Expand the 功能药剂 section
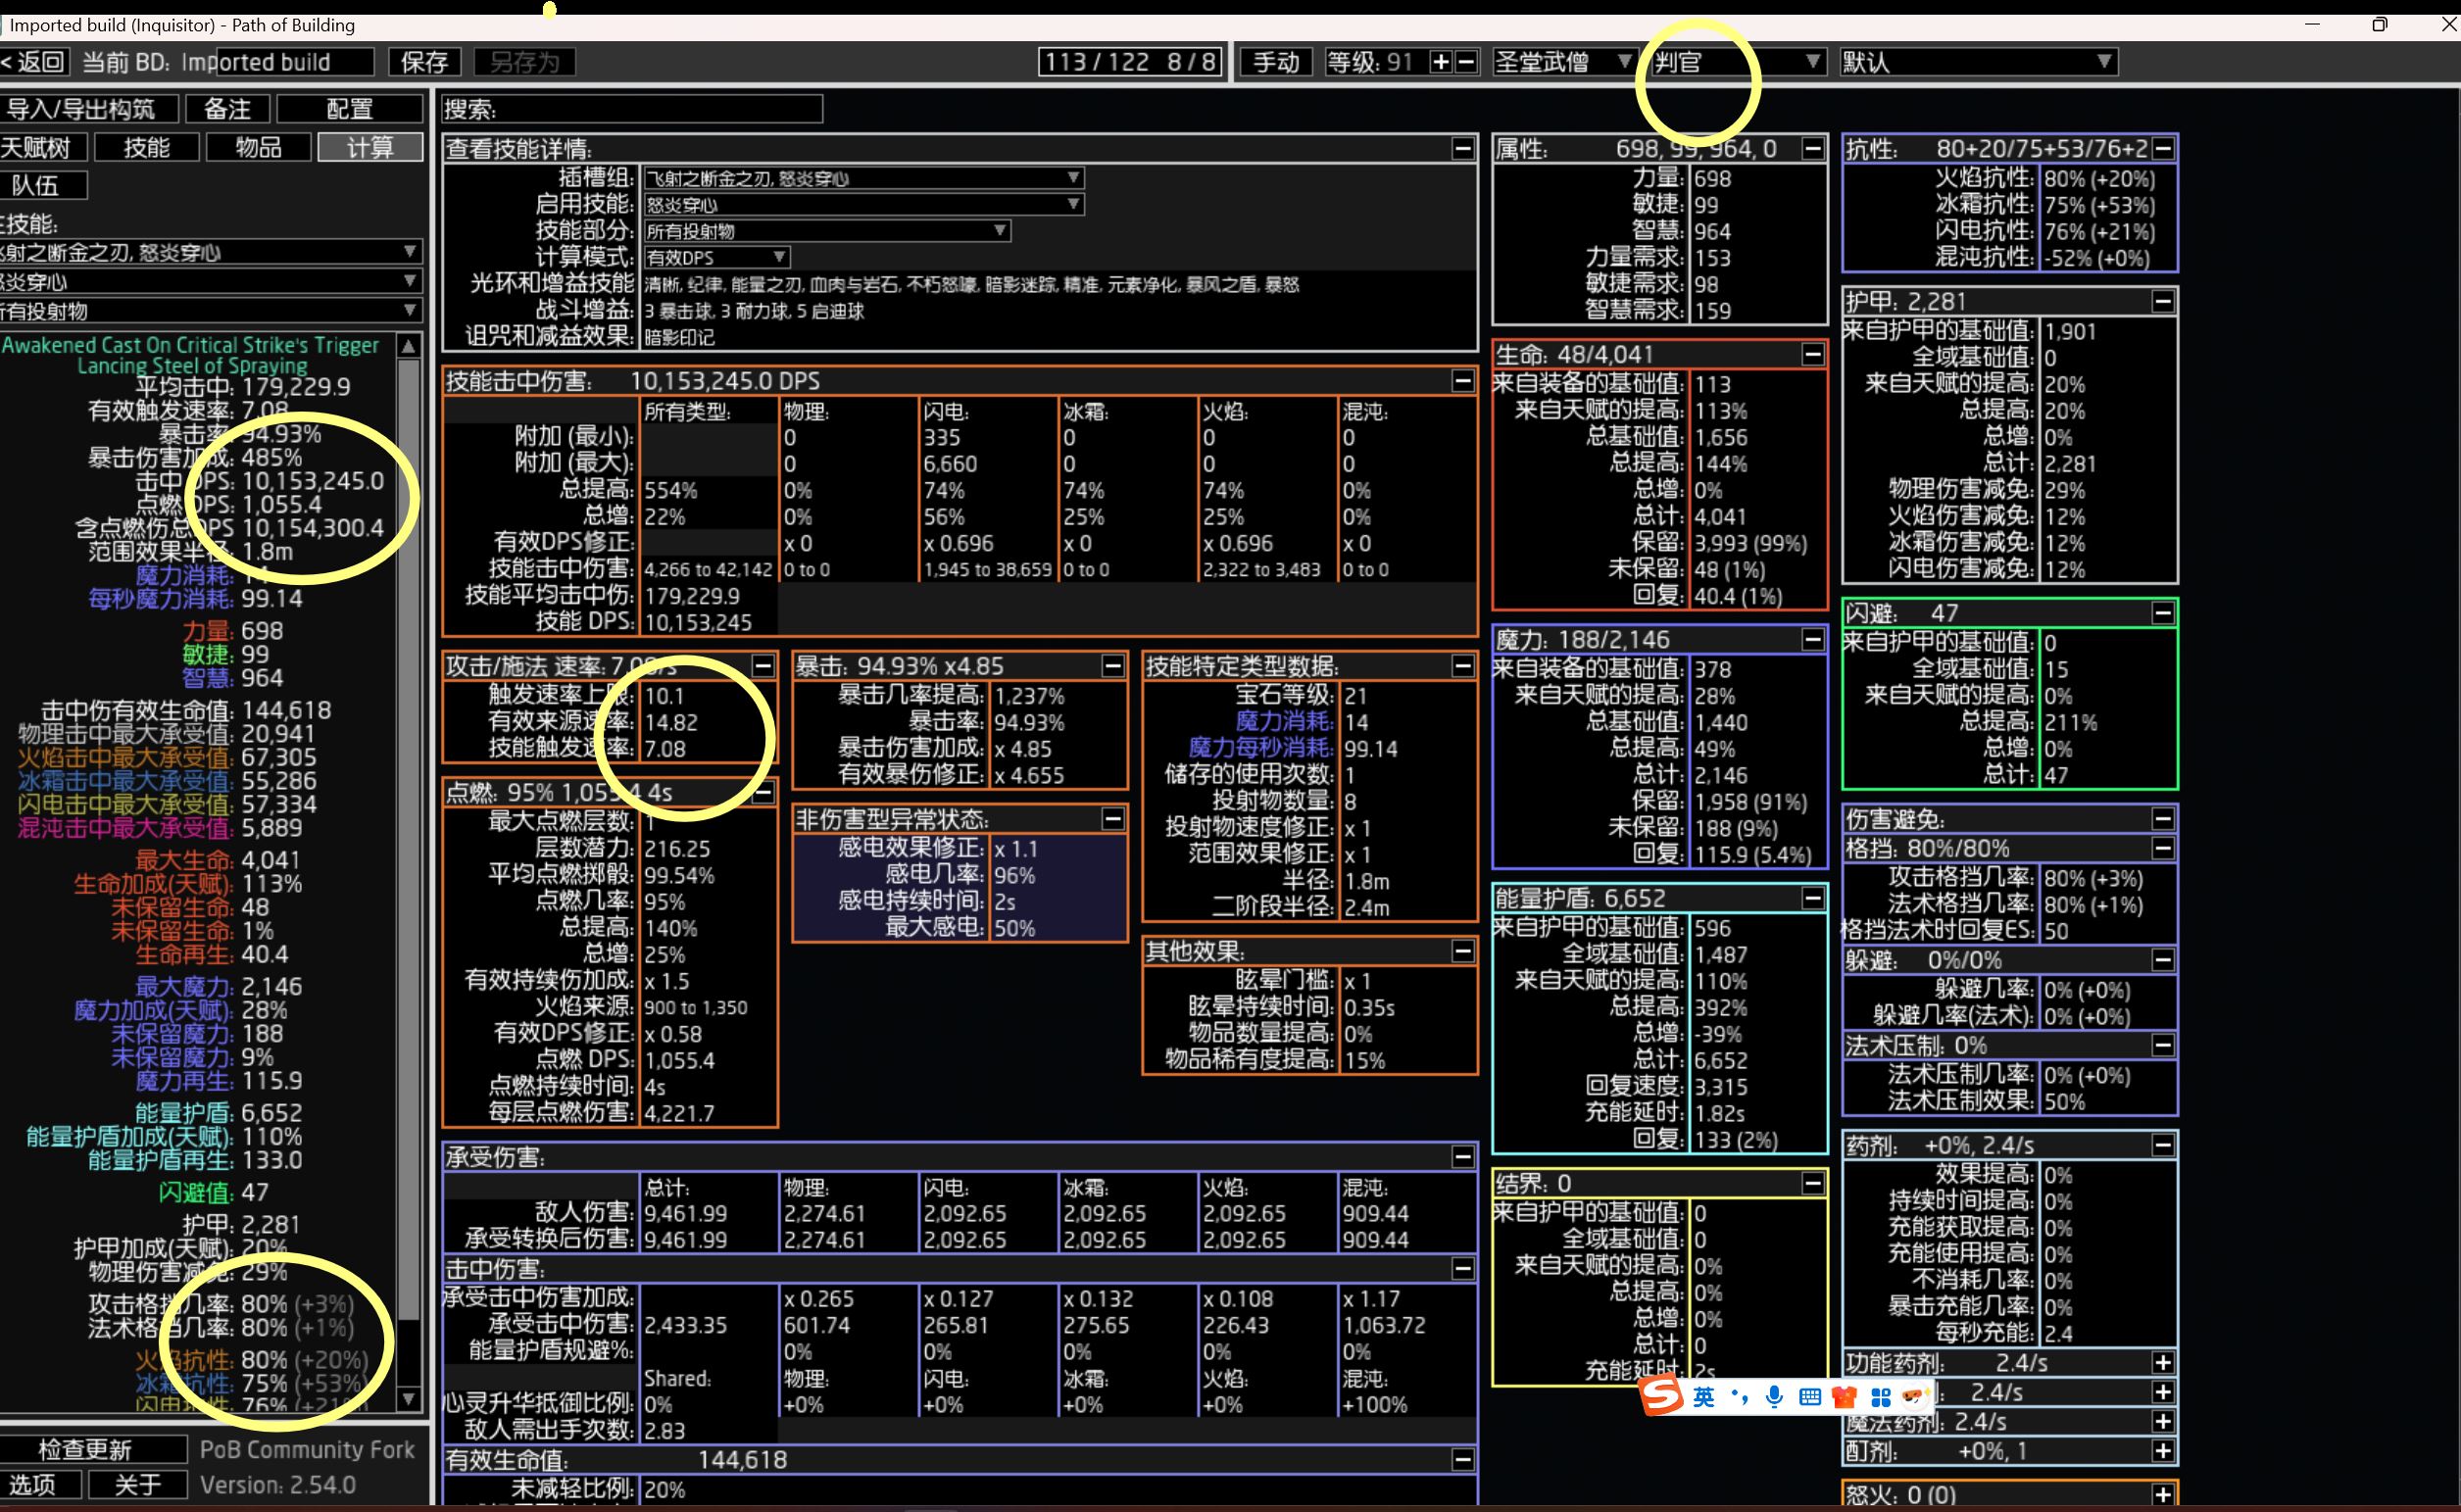2461x1512 pixels. [2162, 1364]
